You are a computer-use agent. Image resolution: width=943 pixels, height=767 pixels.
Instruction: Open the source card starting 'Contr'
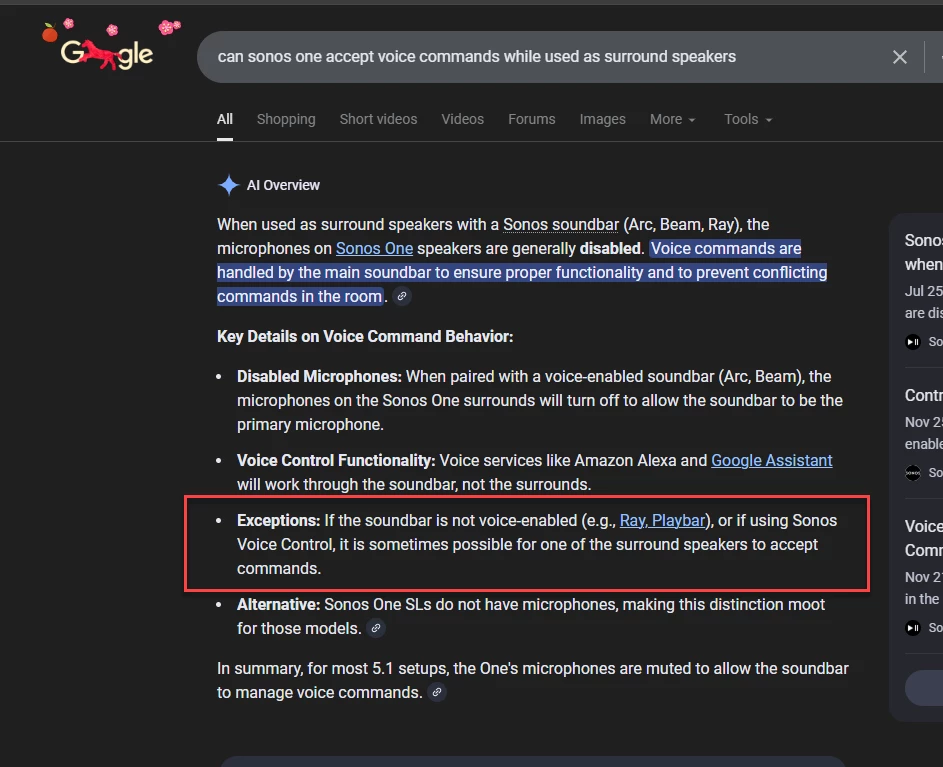[924, 433]
